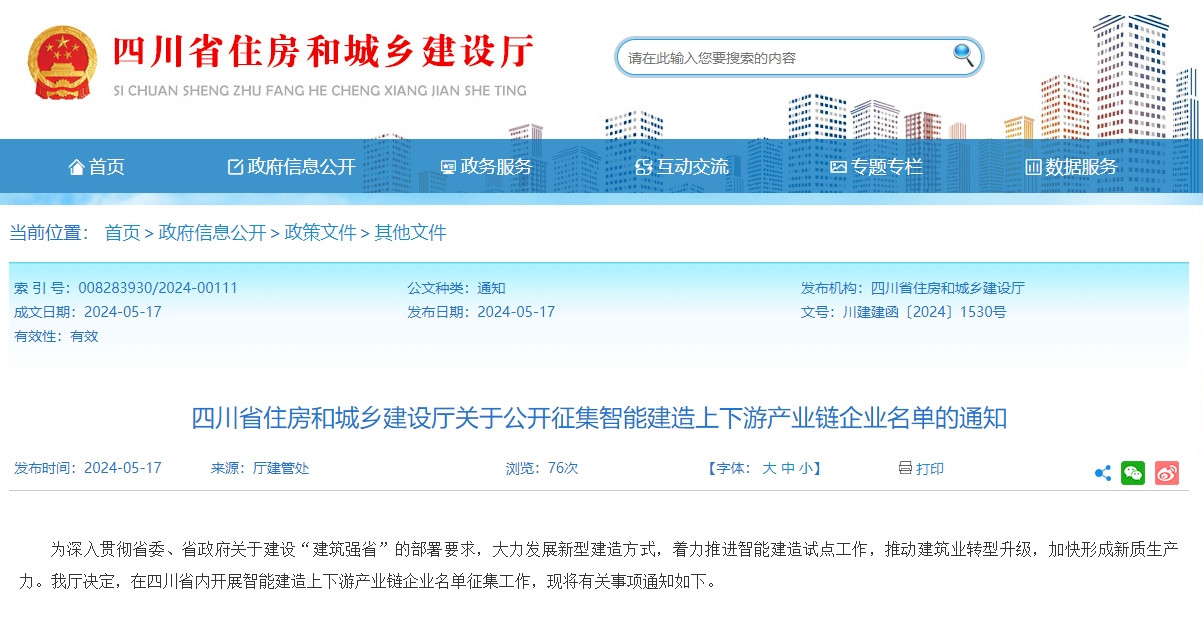Share article via Weibo icon
Screen dimensions: 1203x618
coord(1167,473)
